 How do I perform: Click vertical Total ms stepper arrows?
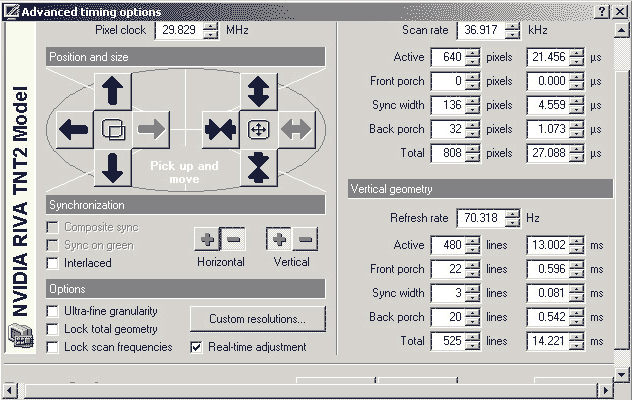point(576,341)
